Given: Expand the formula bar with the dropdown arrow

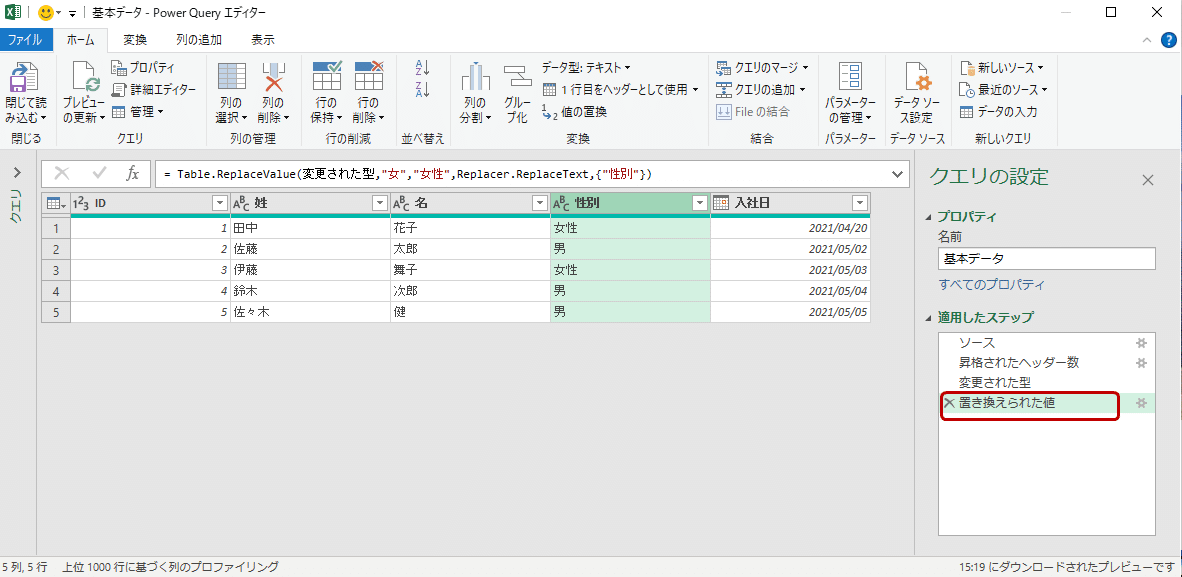Looking at the screenshot, I should coord(897,174).
